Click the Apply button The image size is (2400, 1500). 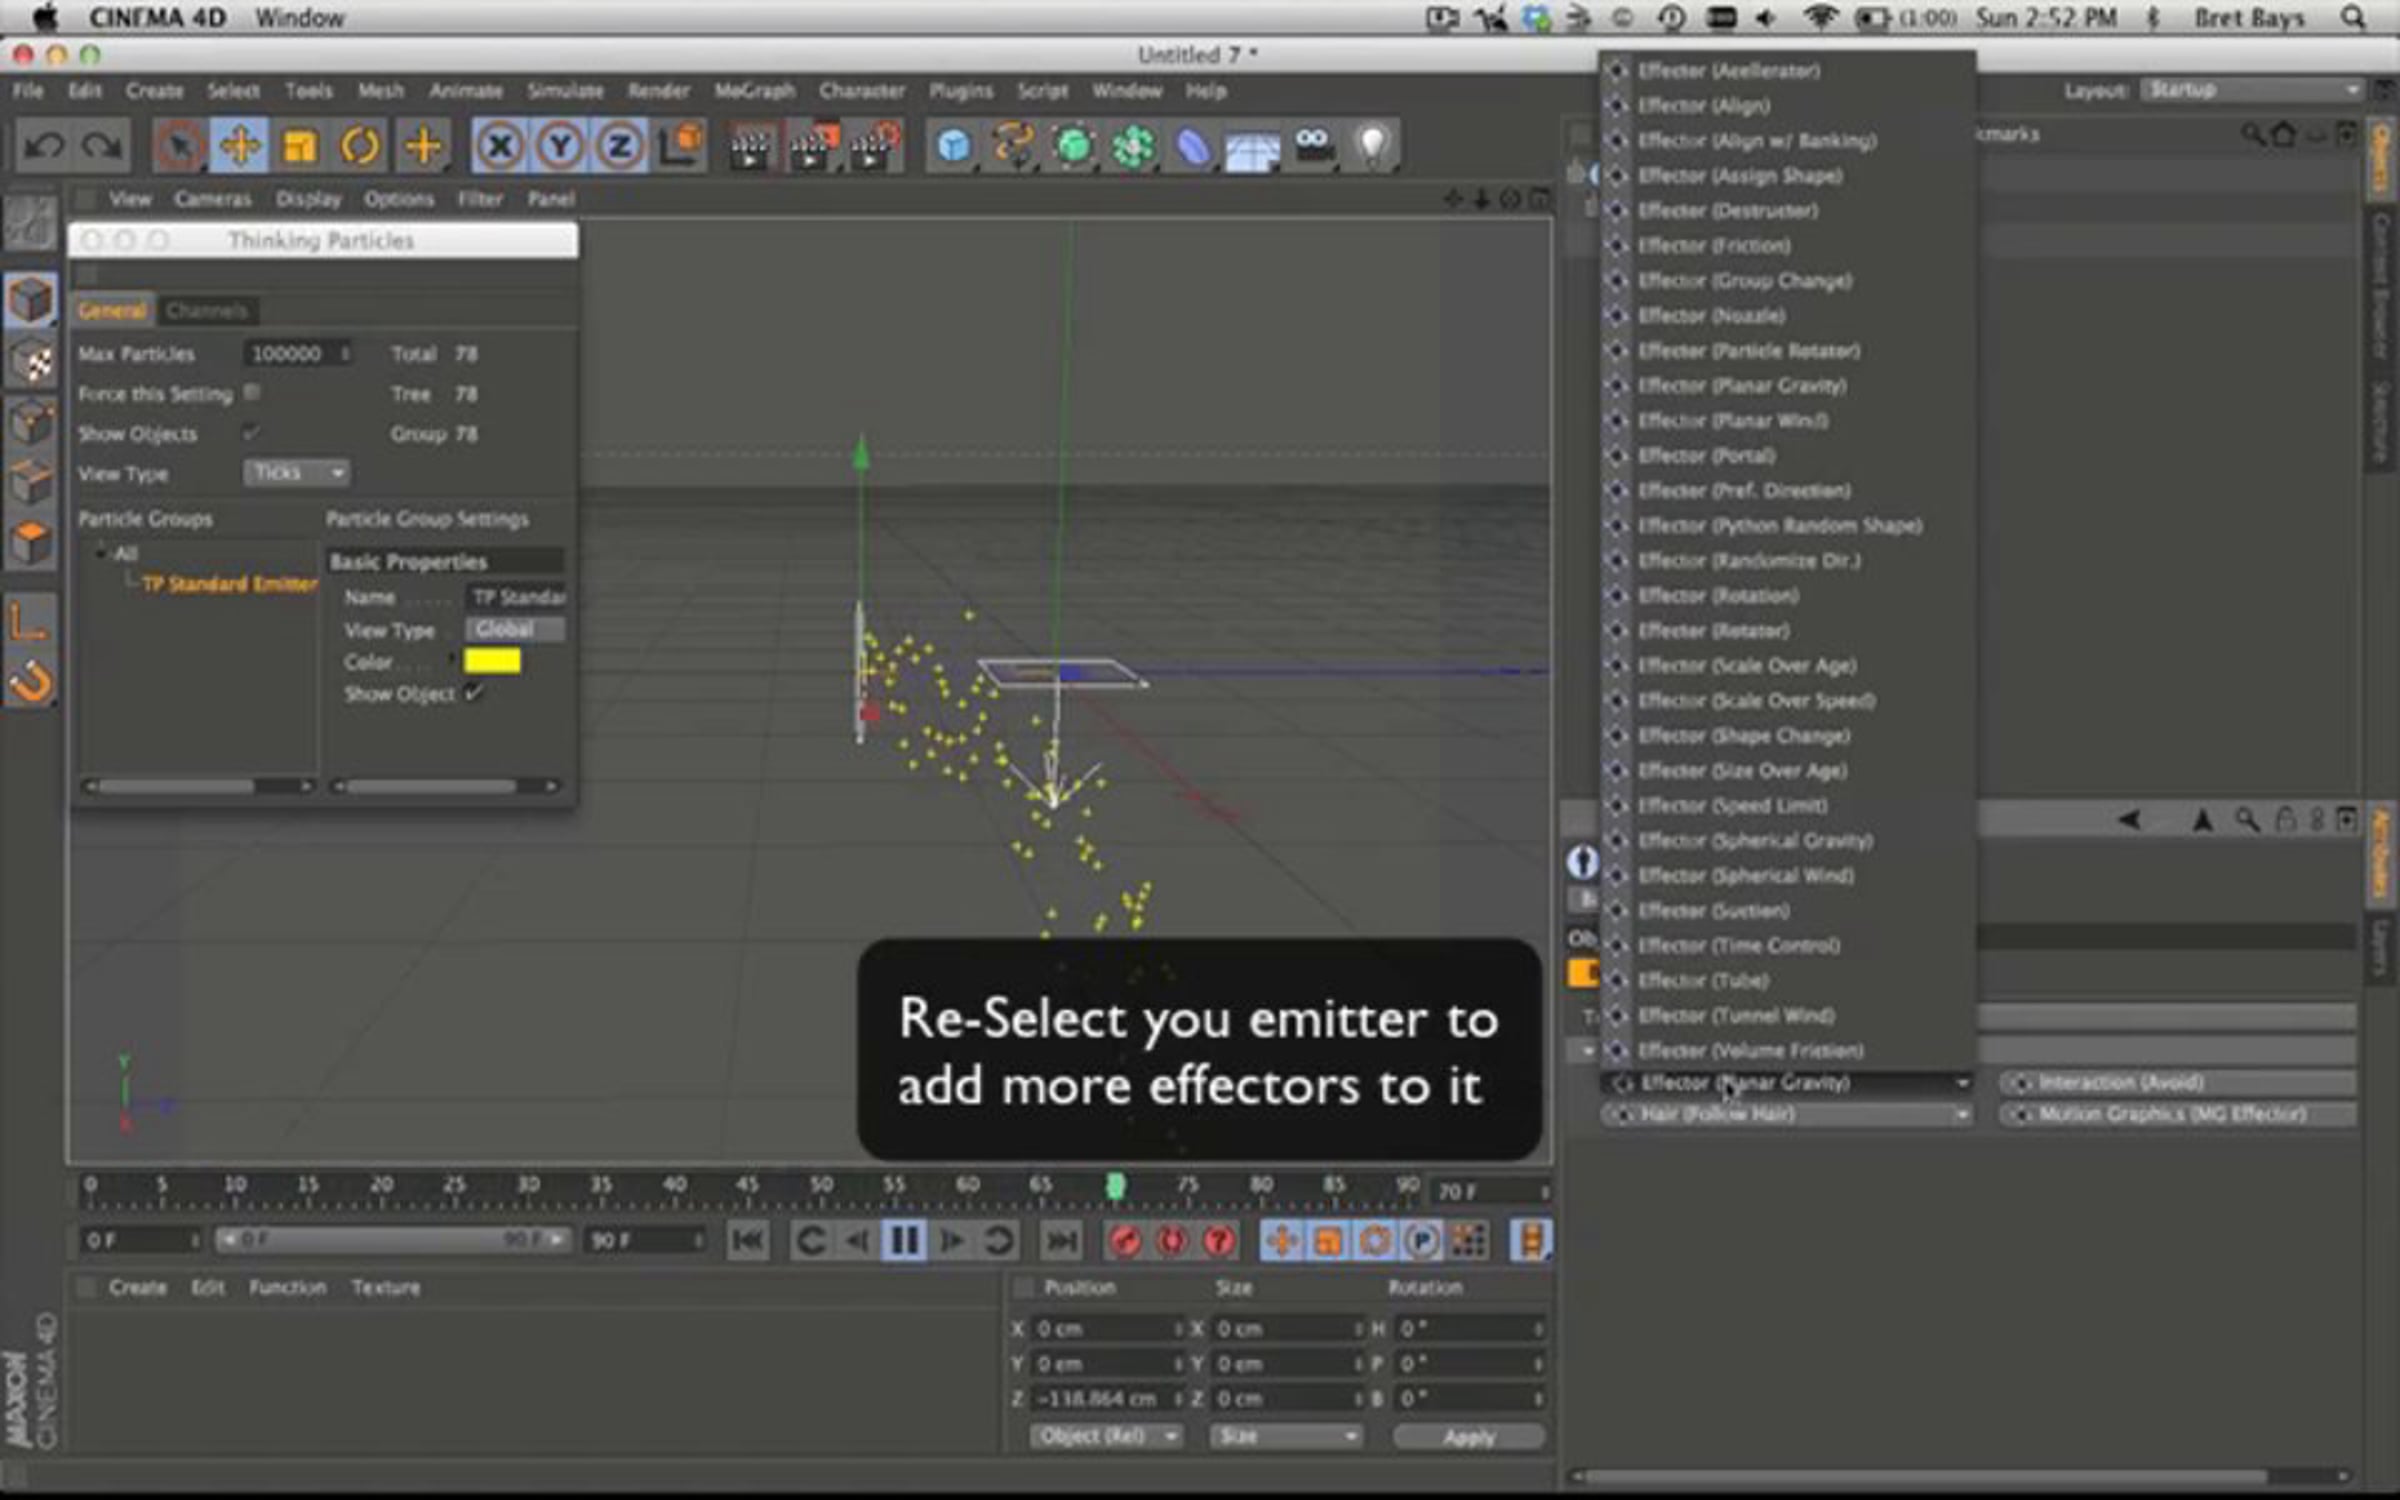pos(1469,1437)
